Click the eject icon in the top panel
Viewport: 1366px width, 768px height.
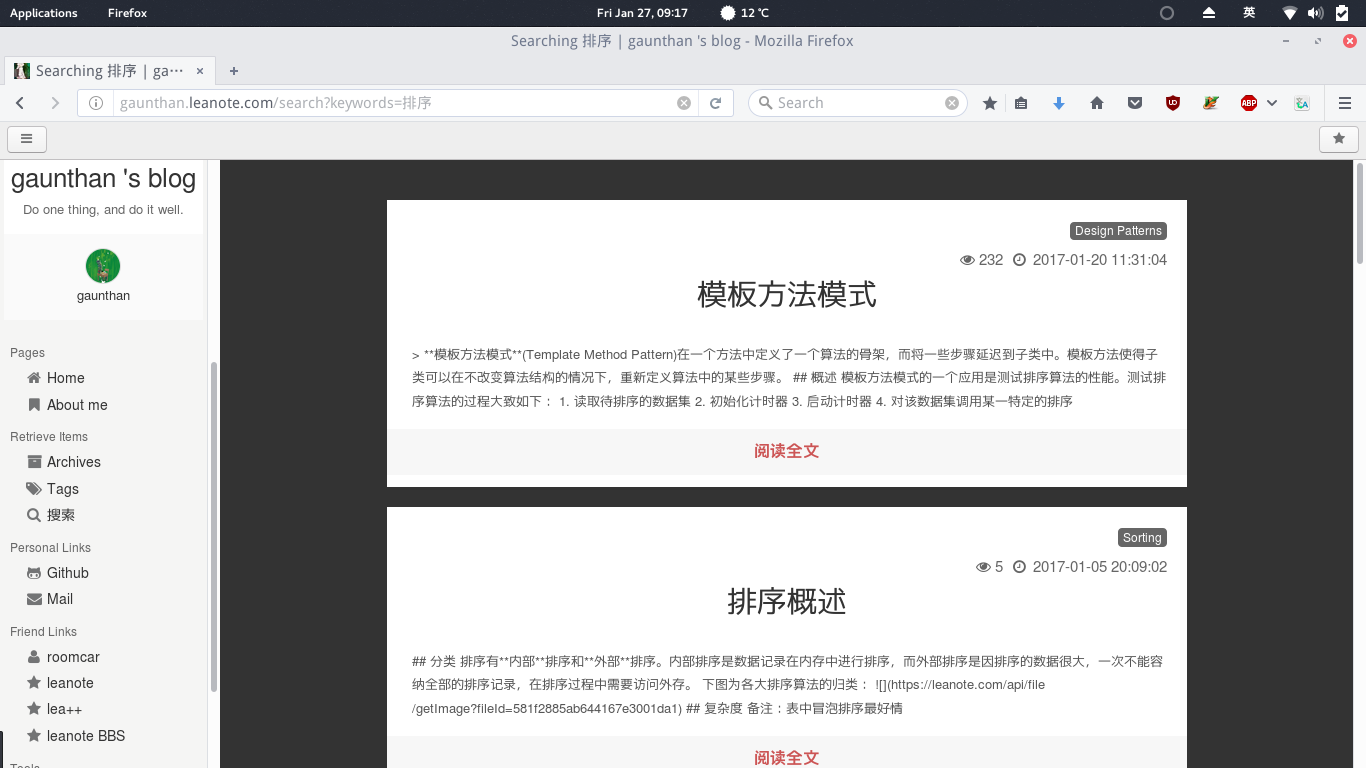(x=1209, y=13)
